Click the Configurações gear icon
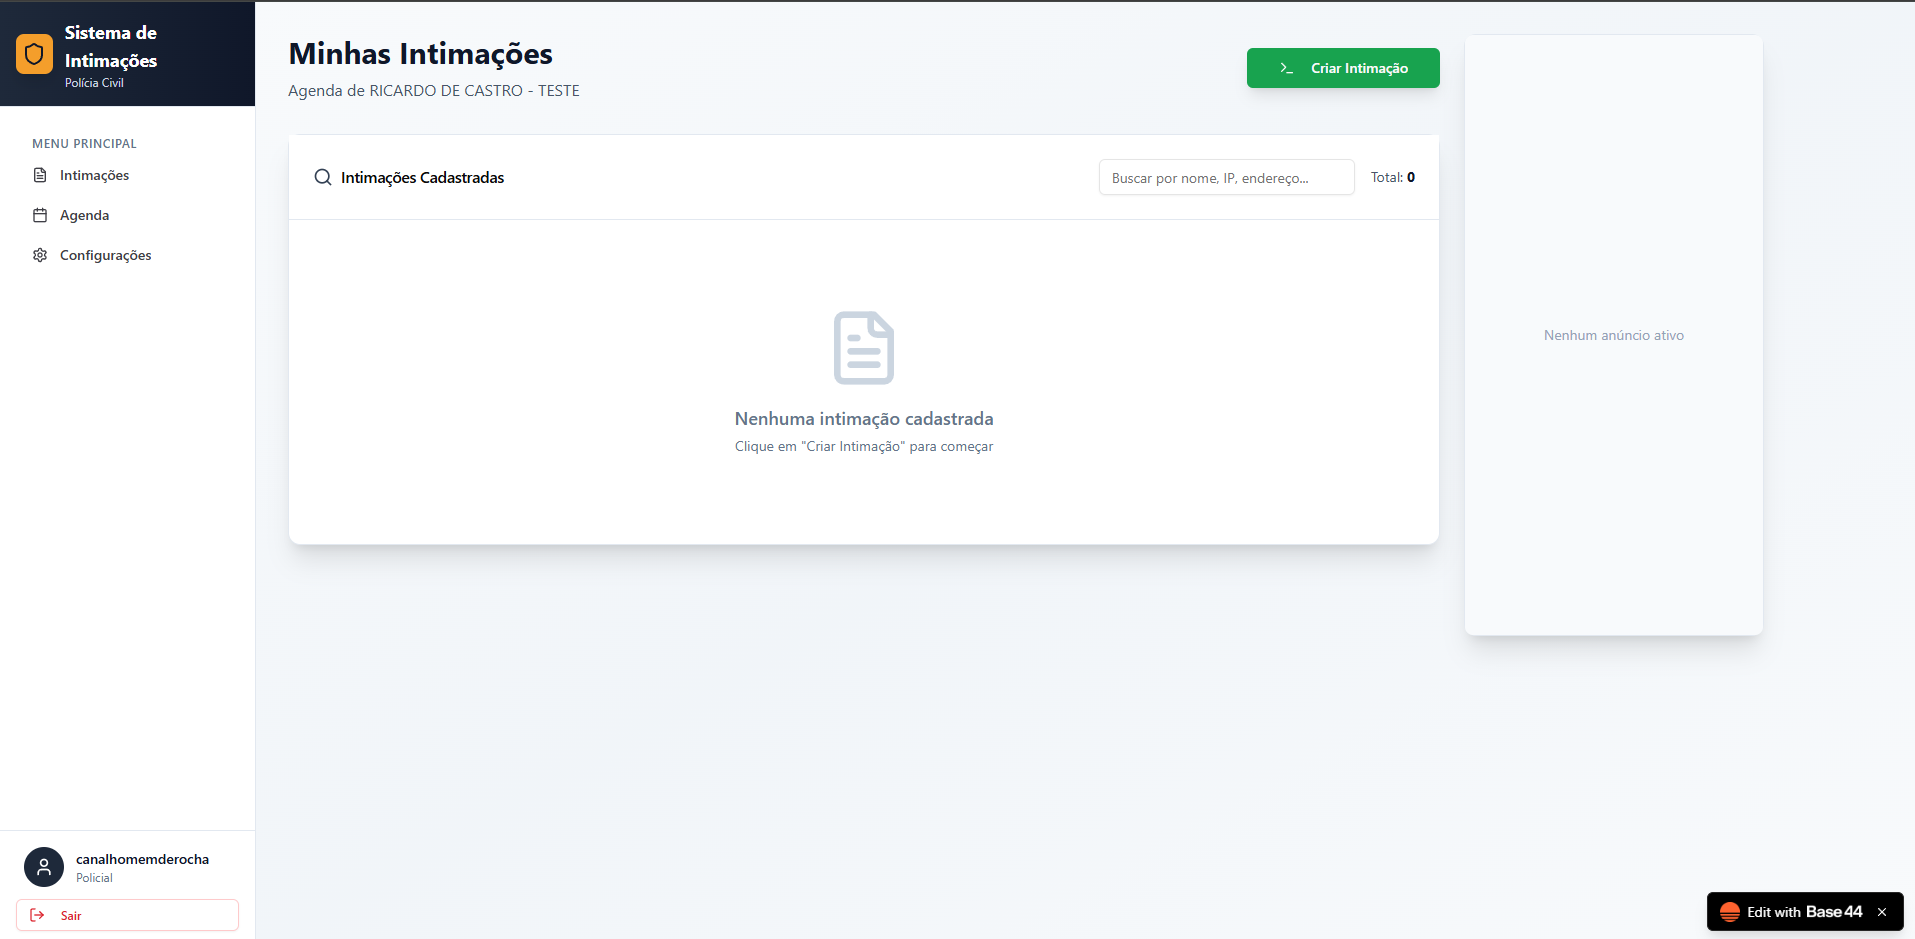 click(40, 255)
